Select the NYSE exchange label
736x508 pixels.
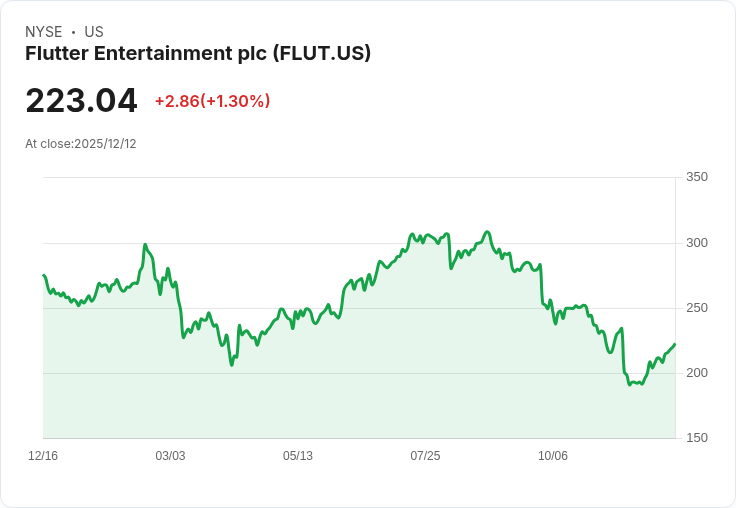pyautogui.click(x=44, y=32)
